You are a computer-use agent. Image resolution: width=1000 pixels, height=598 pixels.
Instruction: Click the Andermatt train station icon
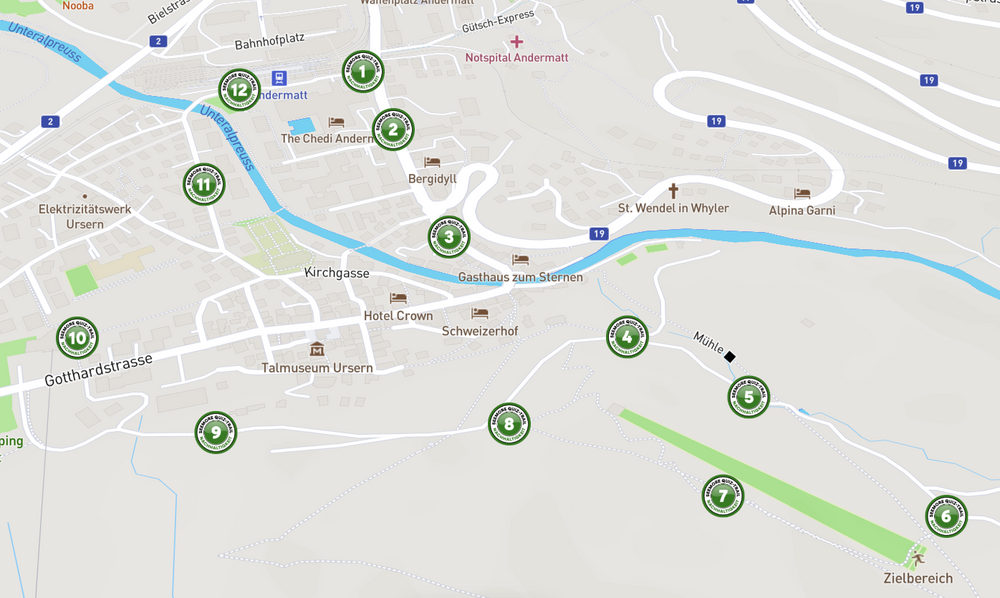click(x=279, y=78)
